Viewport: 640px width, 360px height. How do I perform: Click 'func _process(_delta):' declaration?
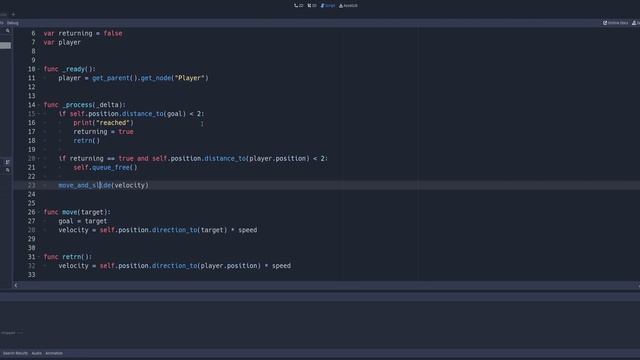pos(84,105)
